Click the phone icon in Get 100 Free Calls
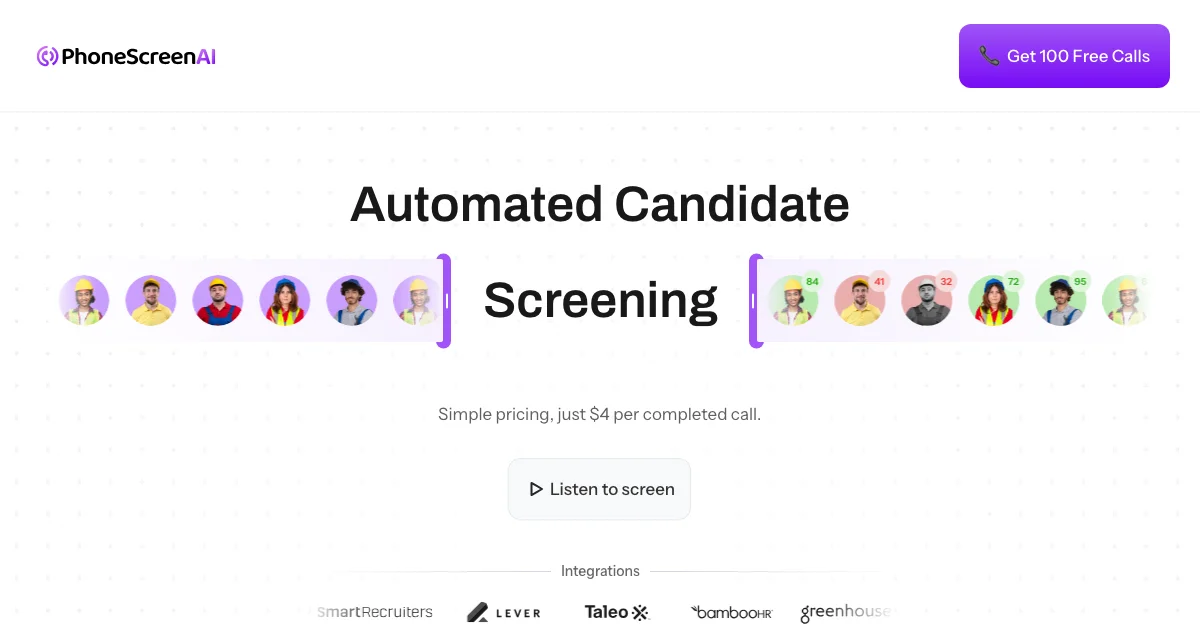The height and width of the screenshot is (630, 1200). click(x=989, y=57)
